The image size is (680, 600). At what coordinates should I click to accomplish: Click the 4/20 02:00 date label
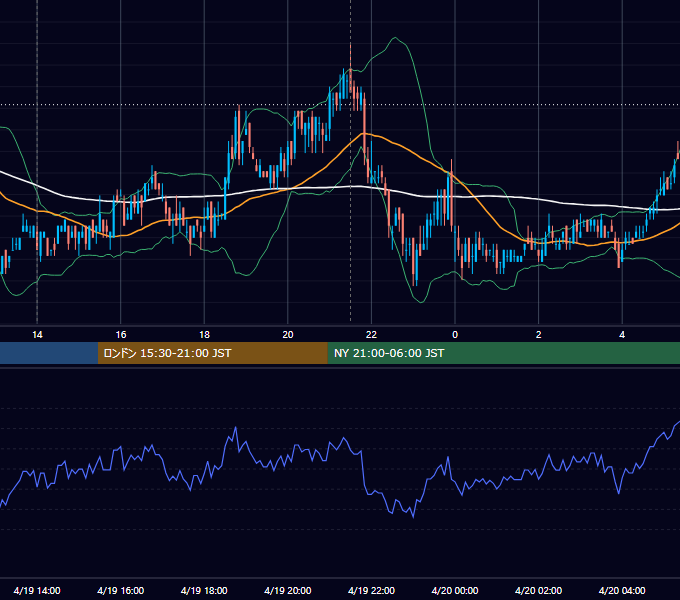click(538, 590)
